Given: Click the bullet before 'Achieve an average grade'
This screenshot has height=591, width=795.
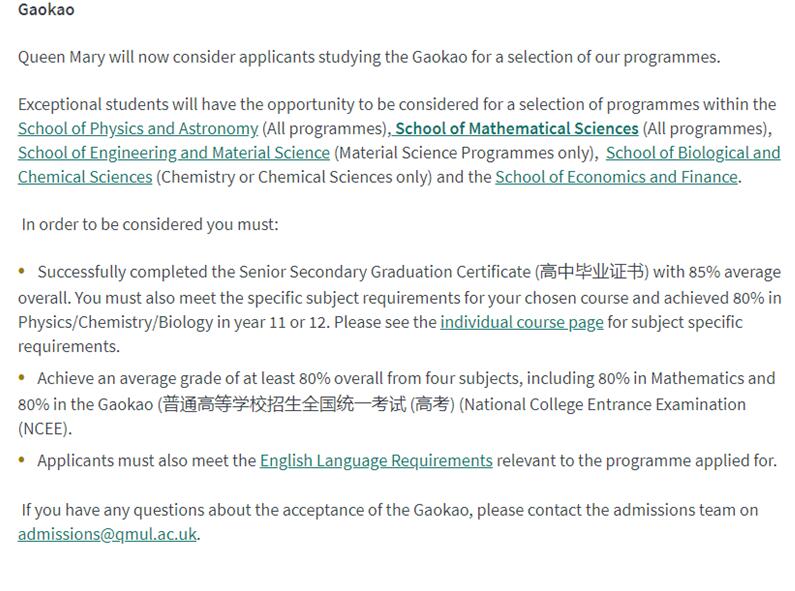Looking at the screenshot, I should [x=24, y=379].
